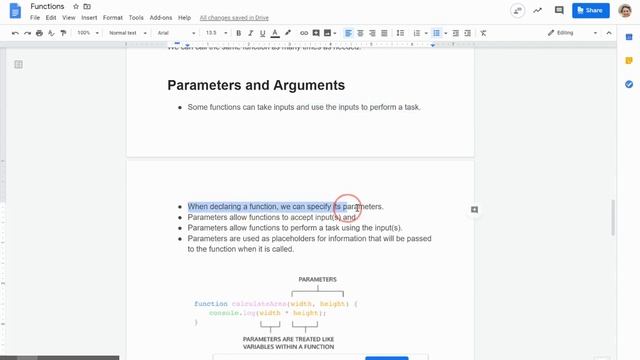Select justify alignment
The image size is (640, 360).
384,33
